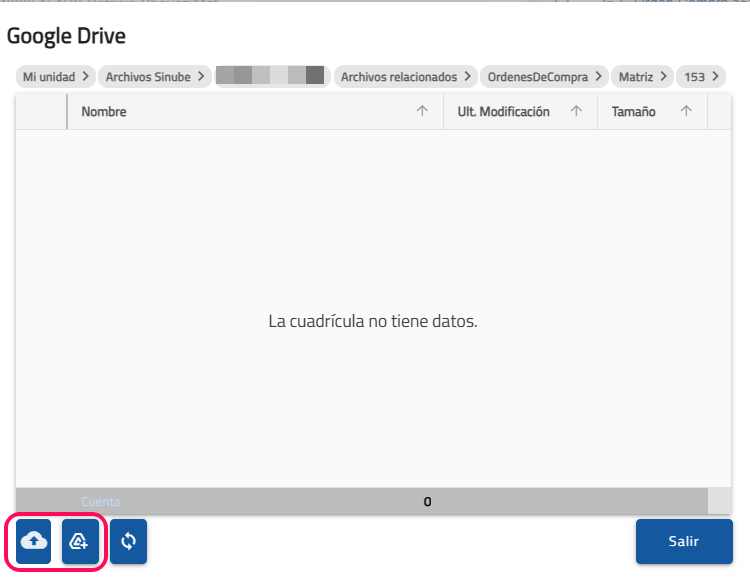
Task: Sort by Tamaño arrow icon
Action: point(686,111)
